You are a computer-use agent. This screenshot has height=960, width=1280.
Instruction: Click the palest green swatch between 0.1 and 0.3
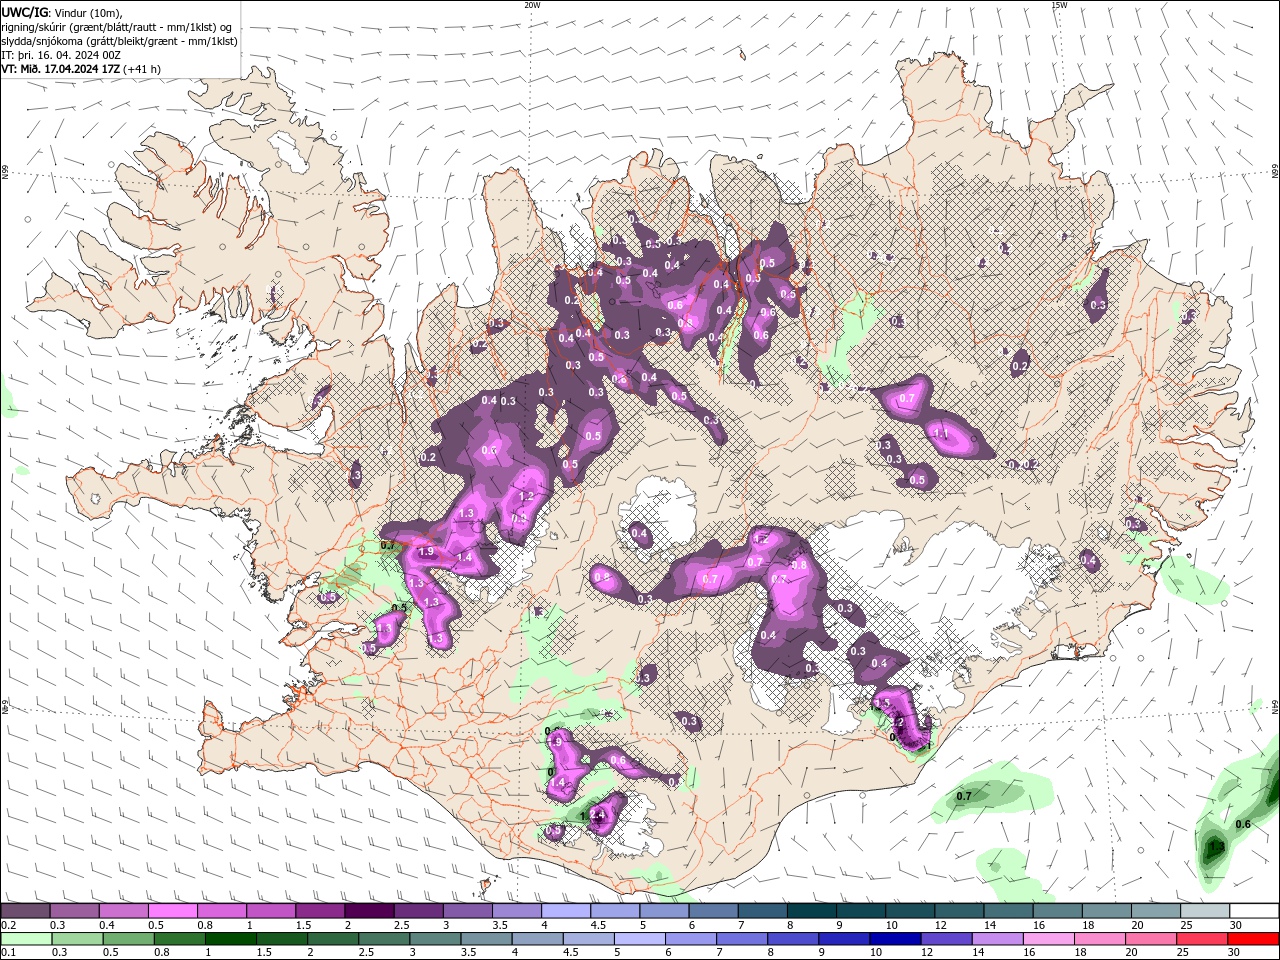[x=25, y=939]
